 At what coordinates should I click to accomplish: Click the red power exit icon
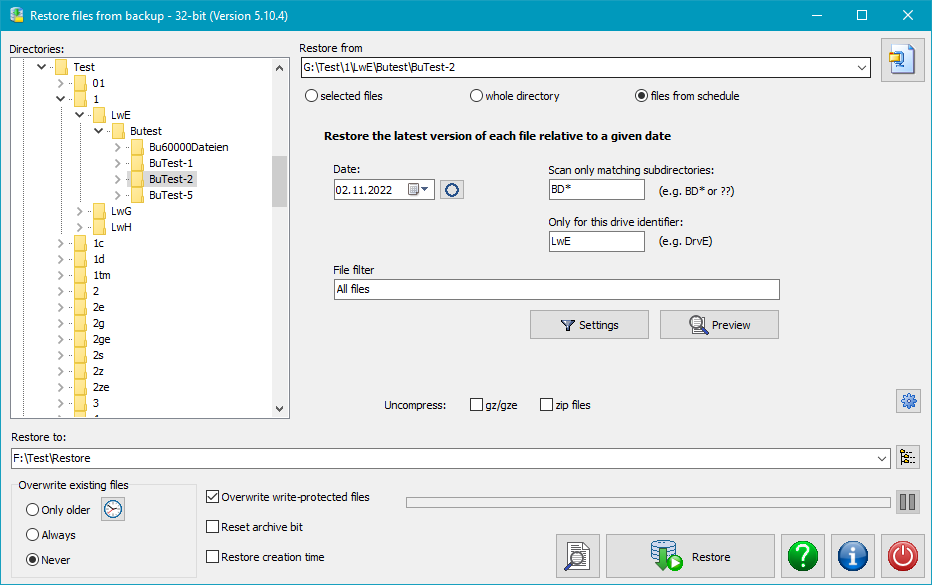coord(902,557)
